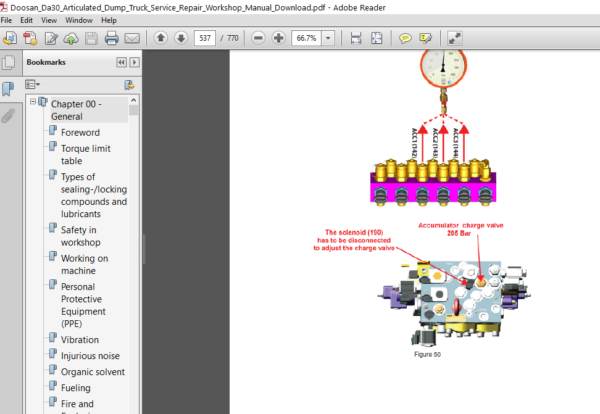Open the Attachments paperclip panel
Viewport: 600px width, 414px height.
pos(8,115)
